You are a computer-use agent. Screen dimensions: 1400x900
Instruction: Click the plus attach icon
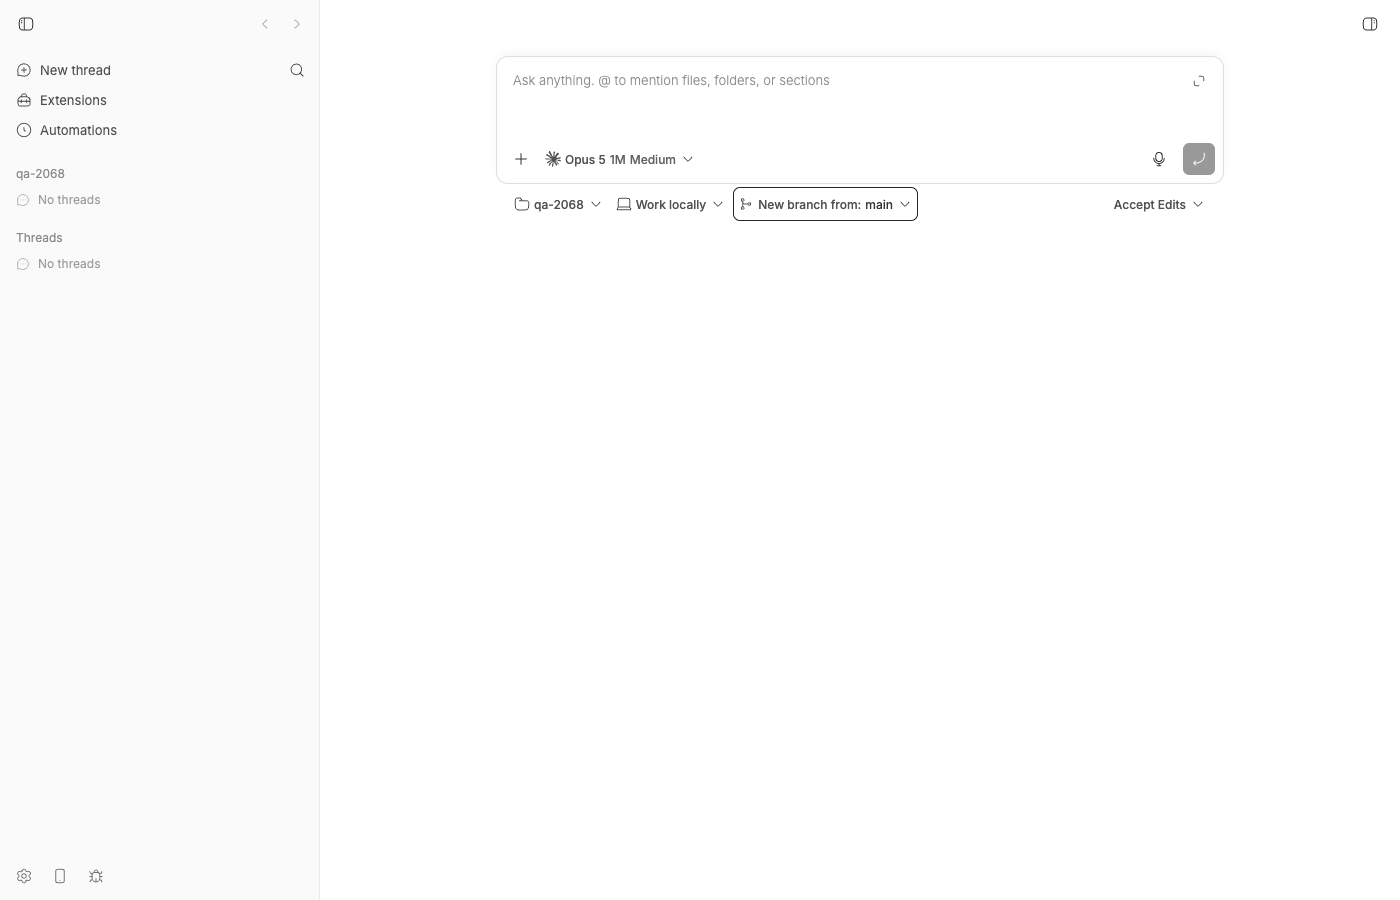[521, 159]
